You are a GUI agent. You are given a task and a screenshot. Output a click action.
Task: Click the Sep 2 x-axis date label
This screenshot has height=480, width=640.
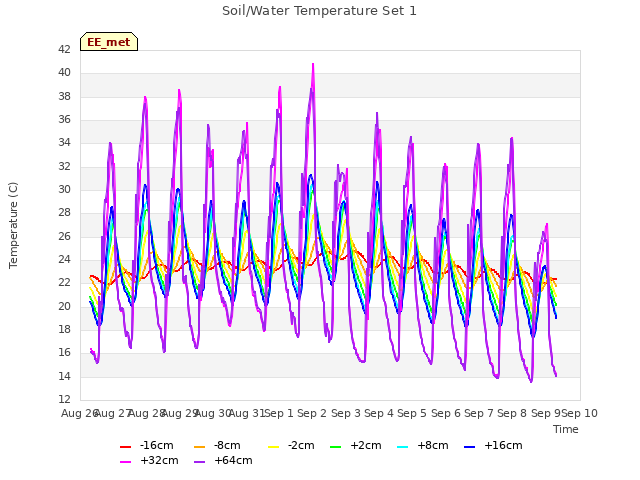[x=312, y=413]
